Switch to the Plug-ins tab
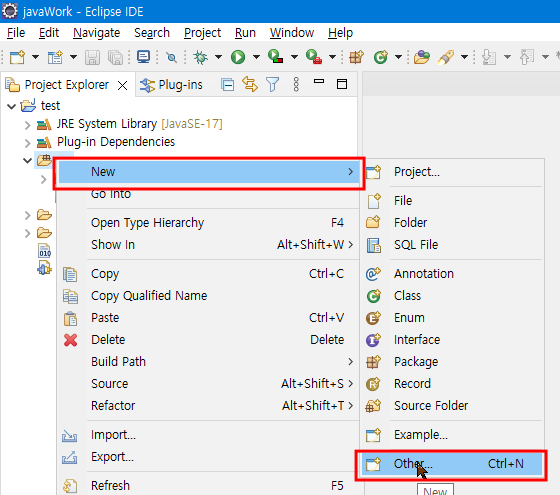This screenshot has width=560, height=495. click(171, 85)
